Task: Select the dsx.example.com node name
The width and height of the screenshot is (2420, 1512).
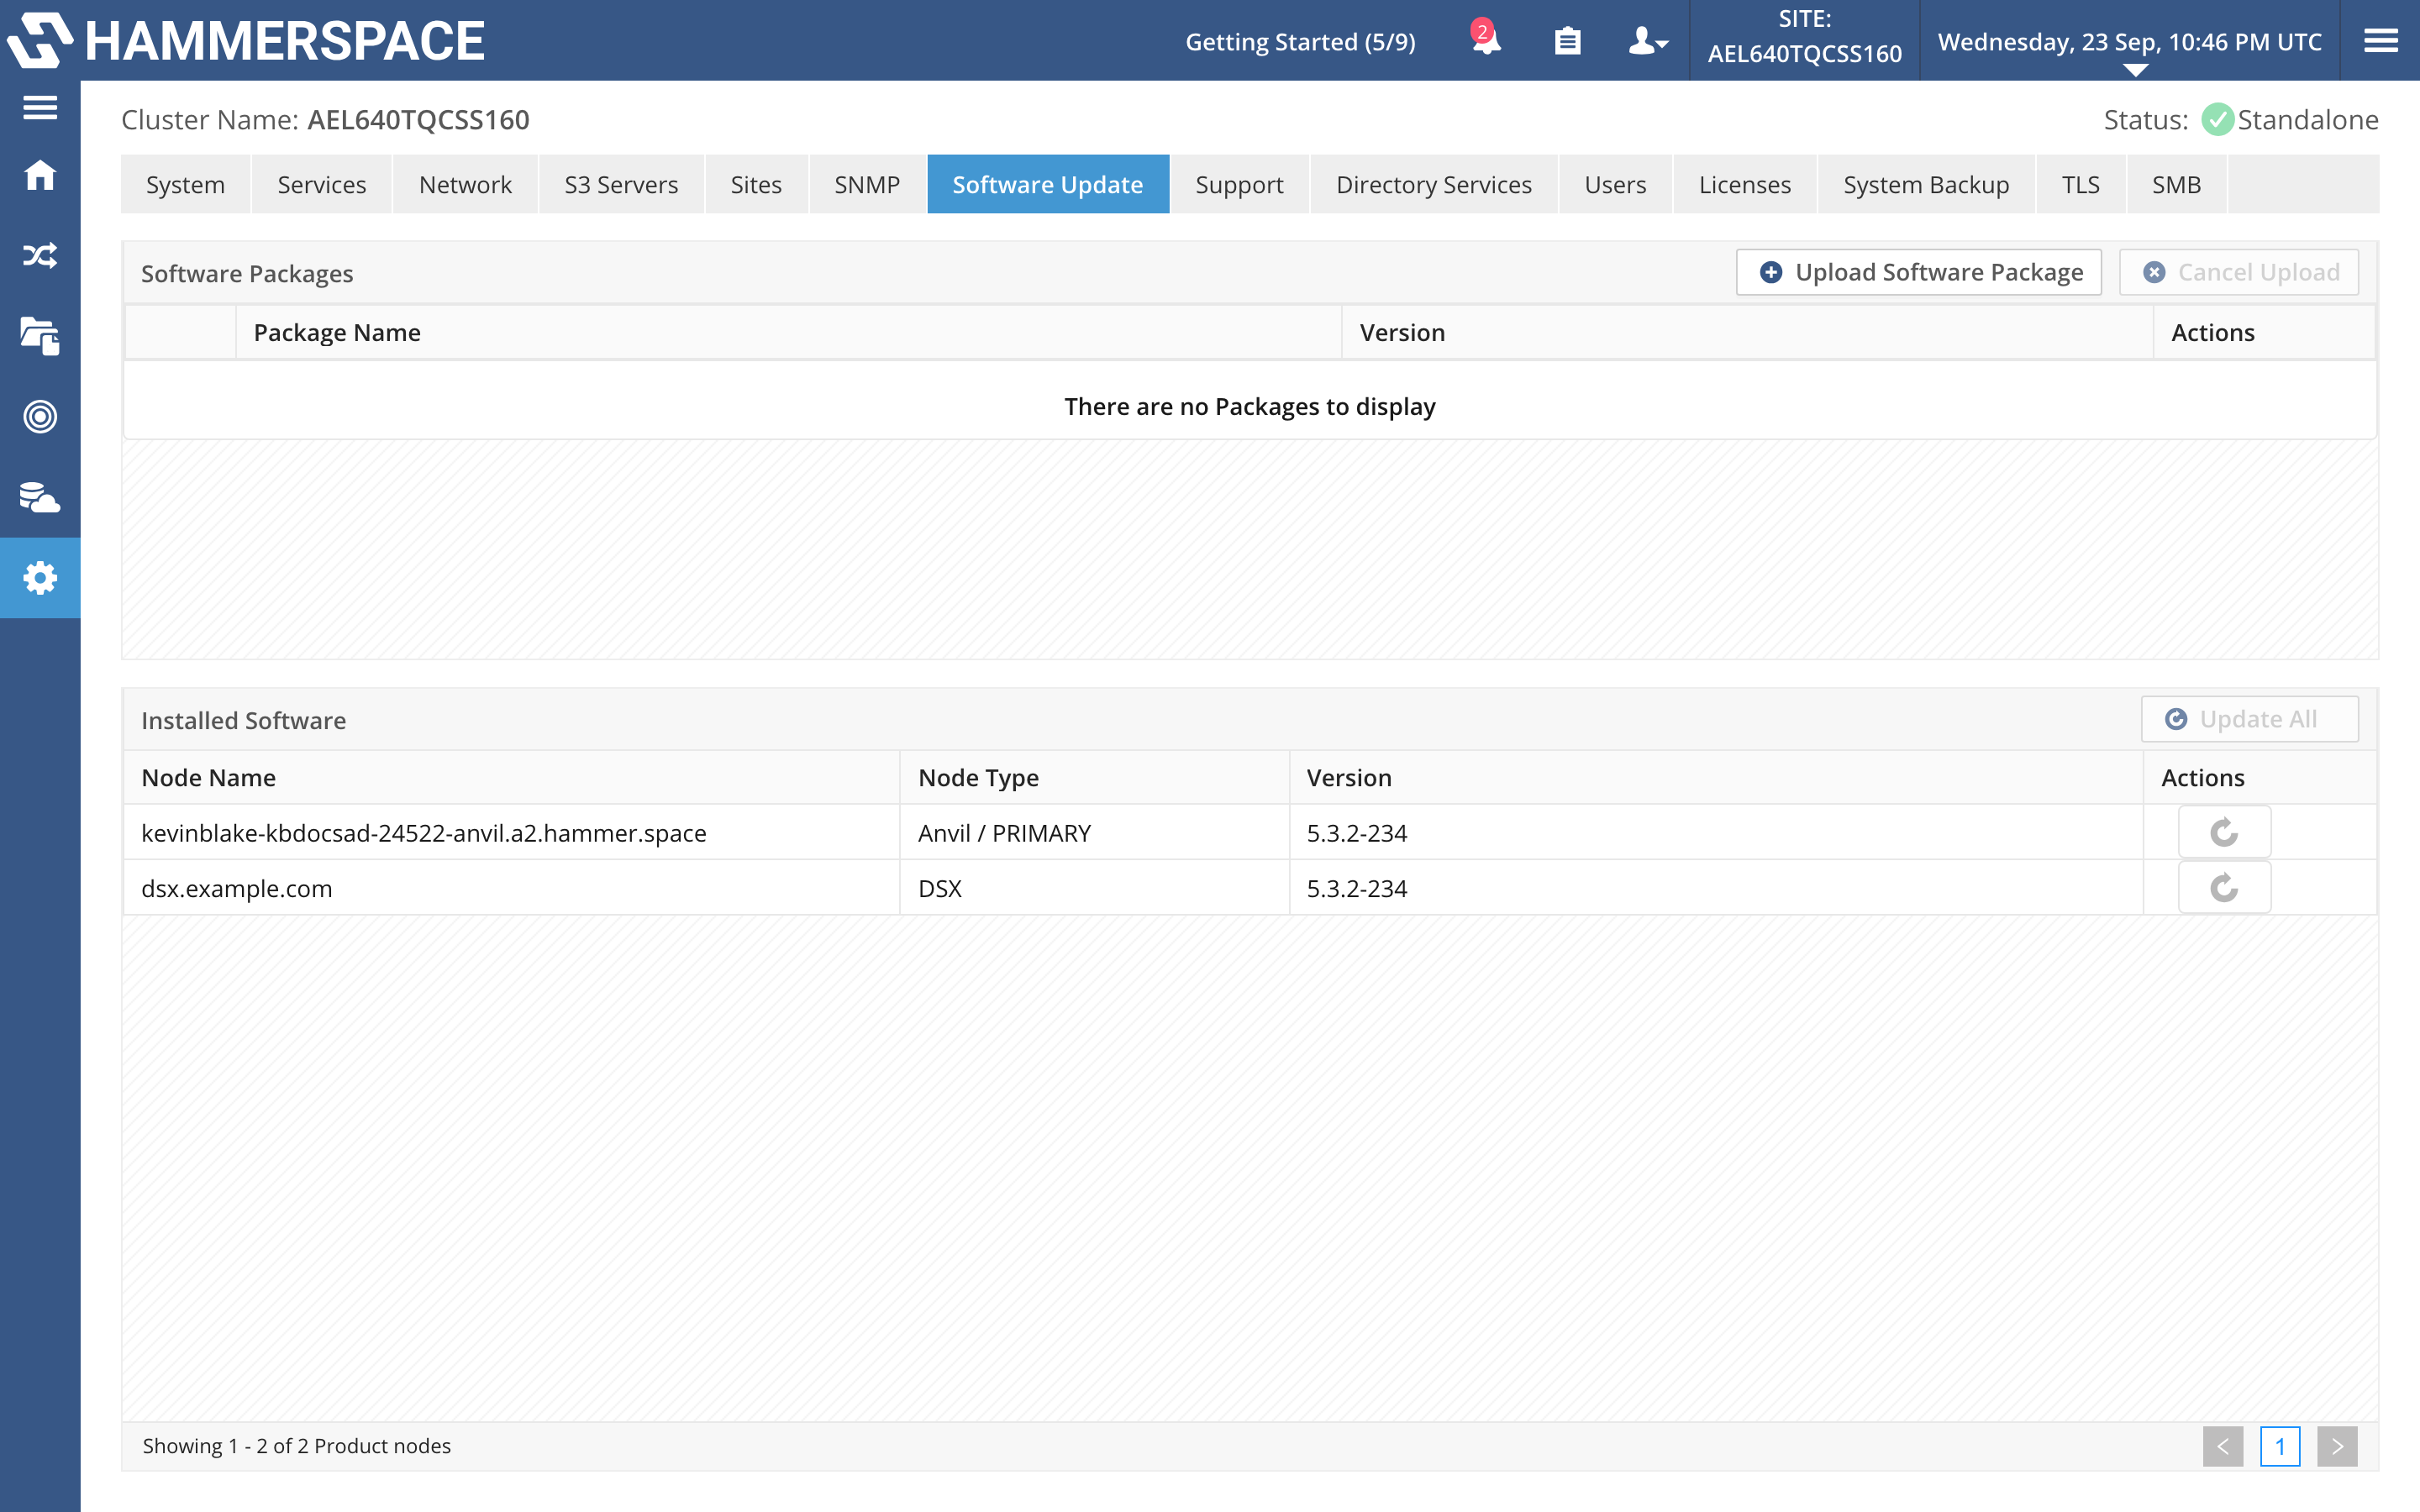Action: 237,888
